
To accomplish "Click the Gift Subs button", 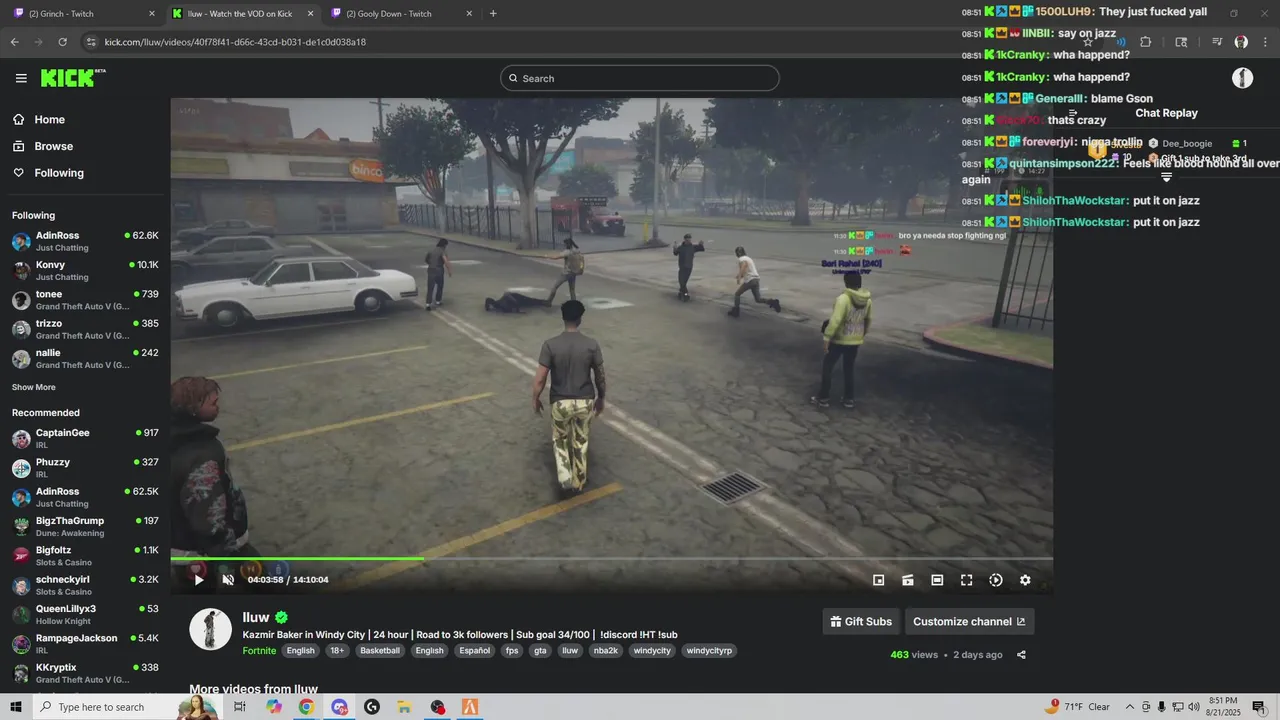I will [861, 621].
